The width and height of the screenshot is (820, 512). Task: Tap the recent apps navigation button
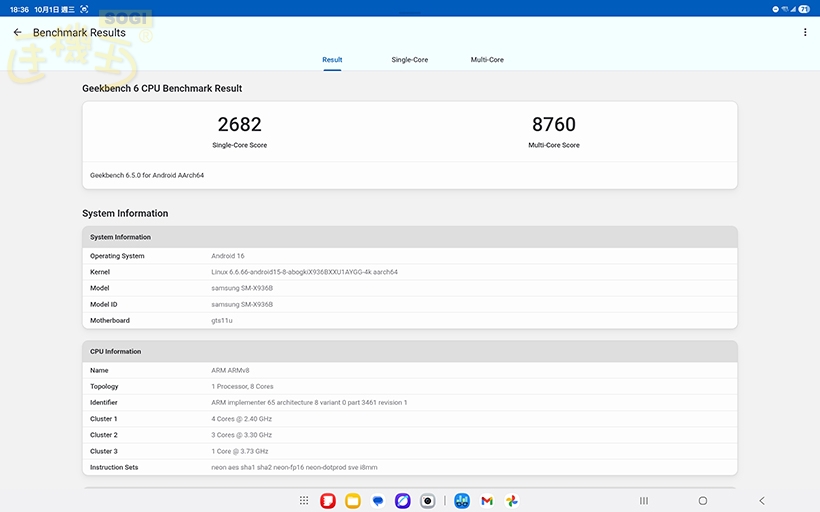coord(645,501)
